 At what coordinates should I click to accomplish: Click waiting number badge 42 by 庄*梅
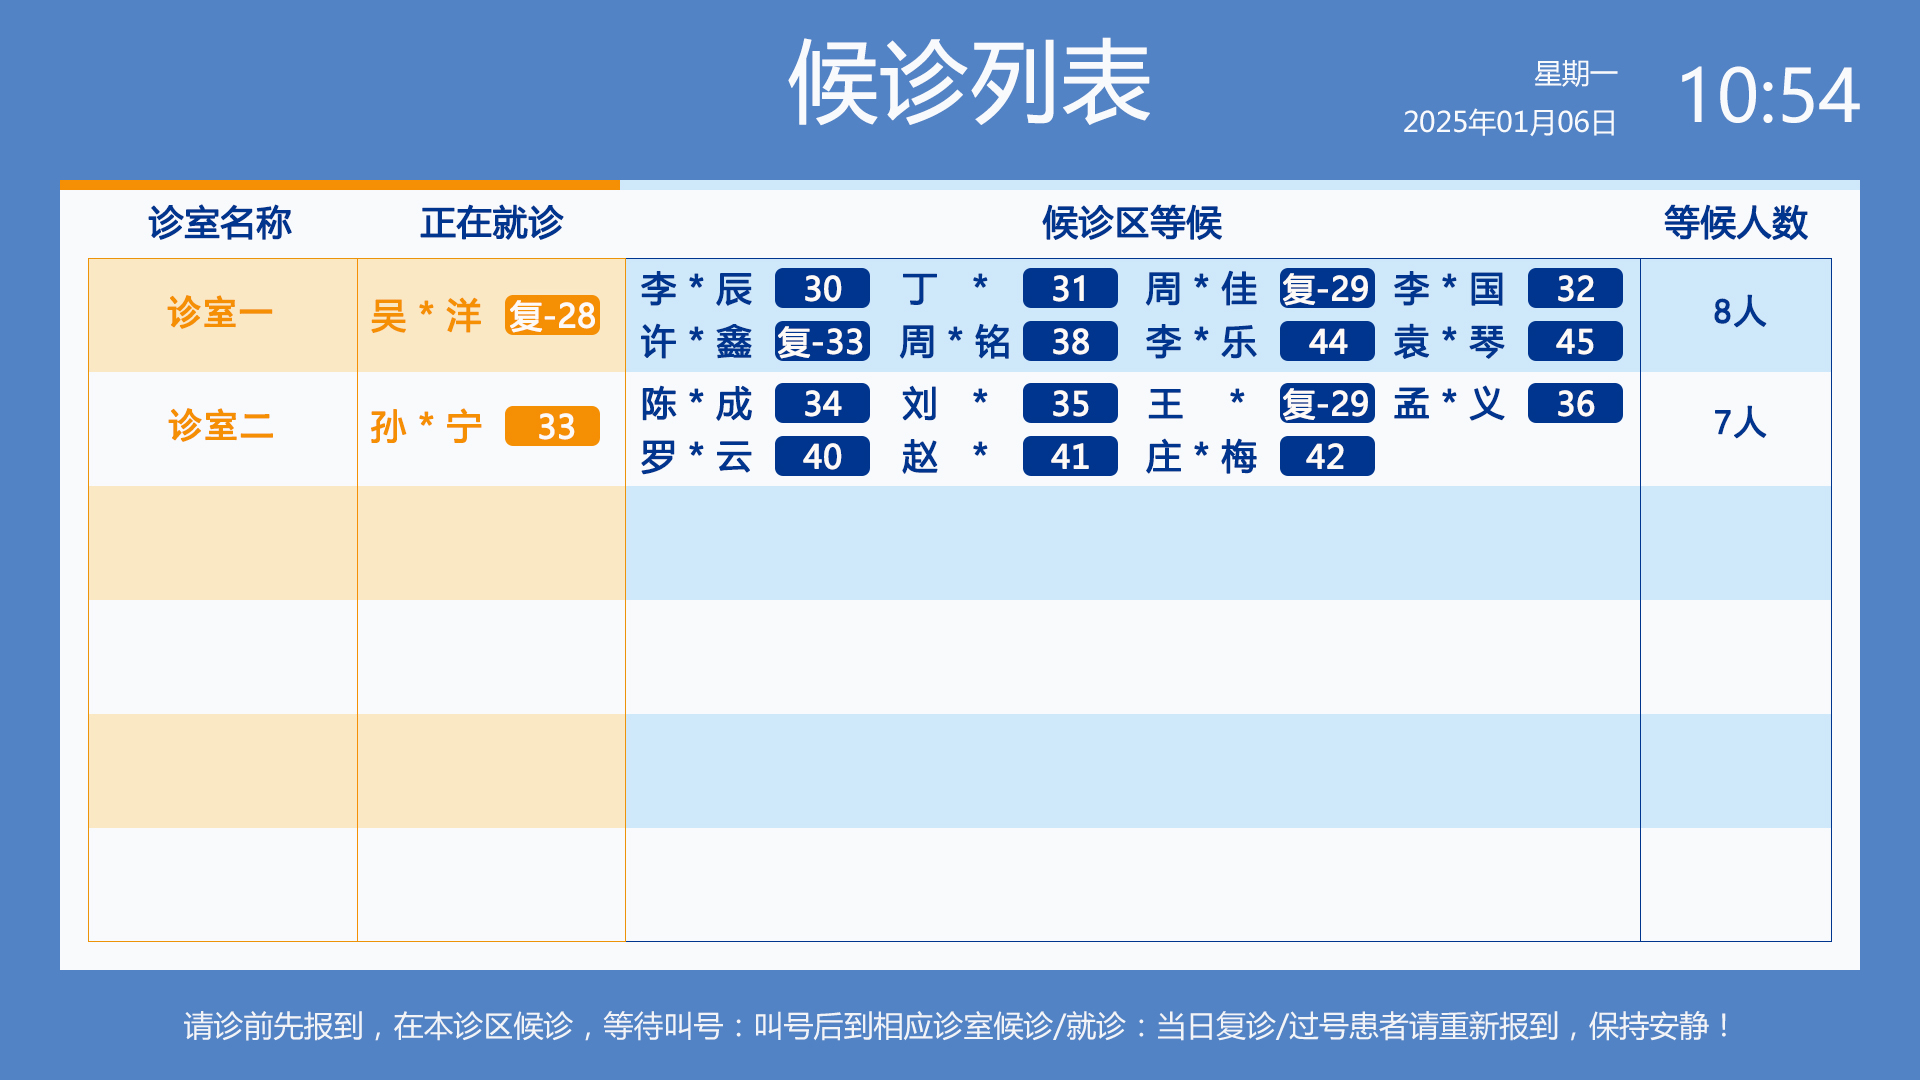1327,457
